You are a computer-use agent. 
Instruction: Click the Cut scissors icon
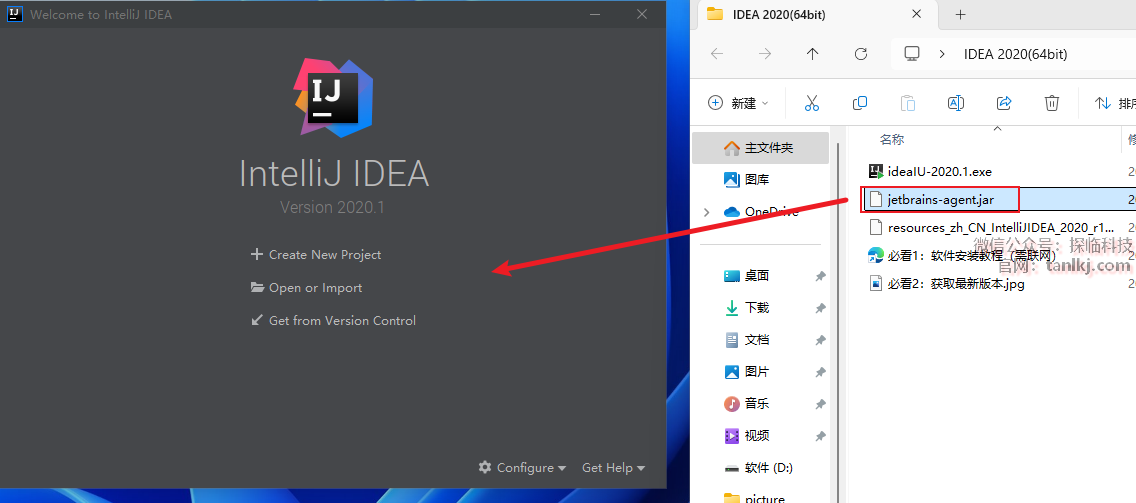811,103
